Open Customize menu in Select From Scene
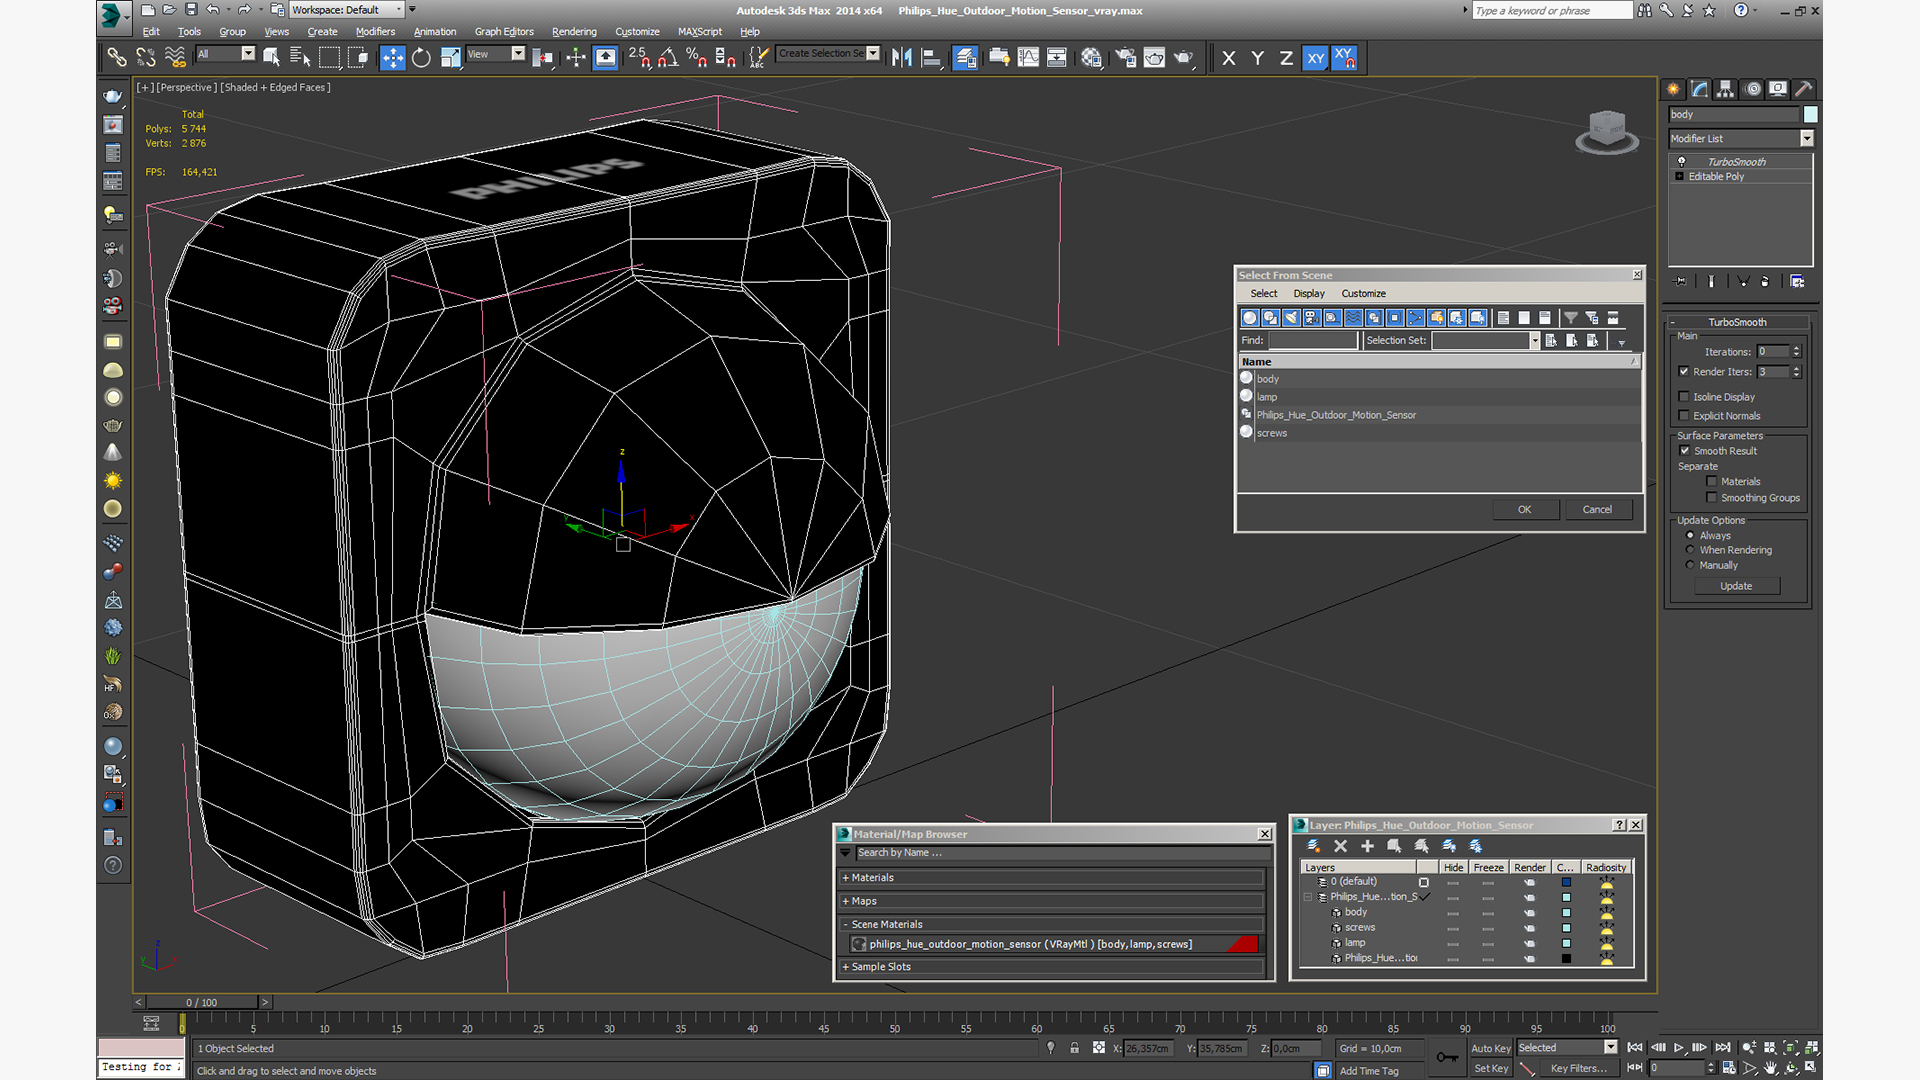Screen dimensions: 1920x1080 (1363, 293)
